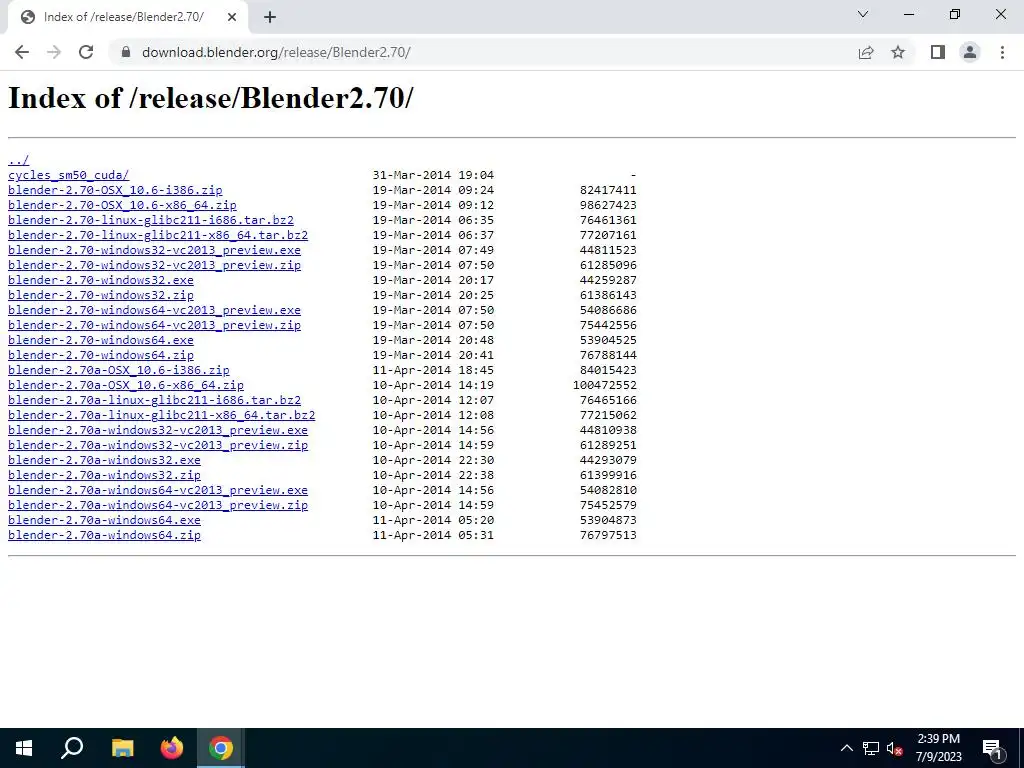Image resolution: width=1024 pixels, height=768 pixels.
Task: Download blender-2.70-windows32-vc2013_preview.exe
Action: pyautogui.click(x=154, y=250)
